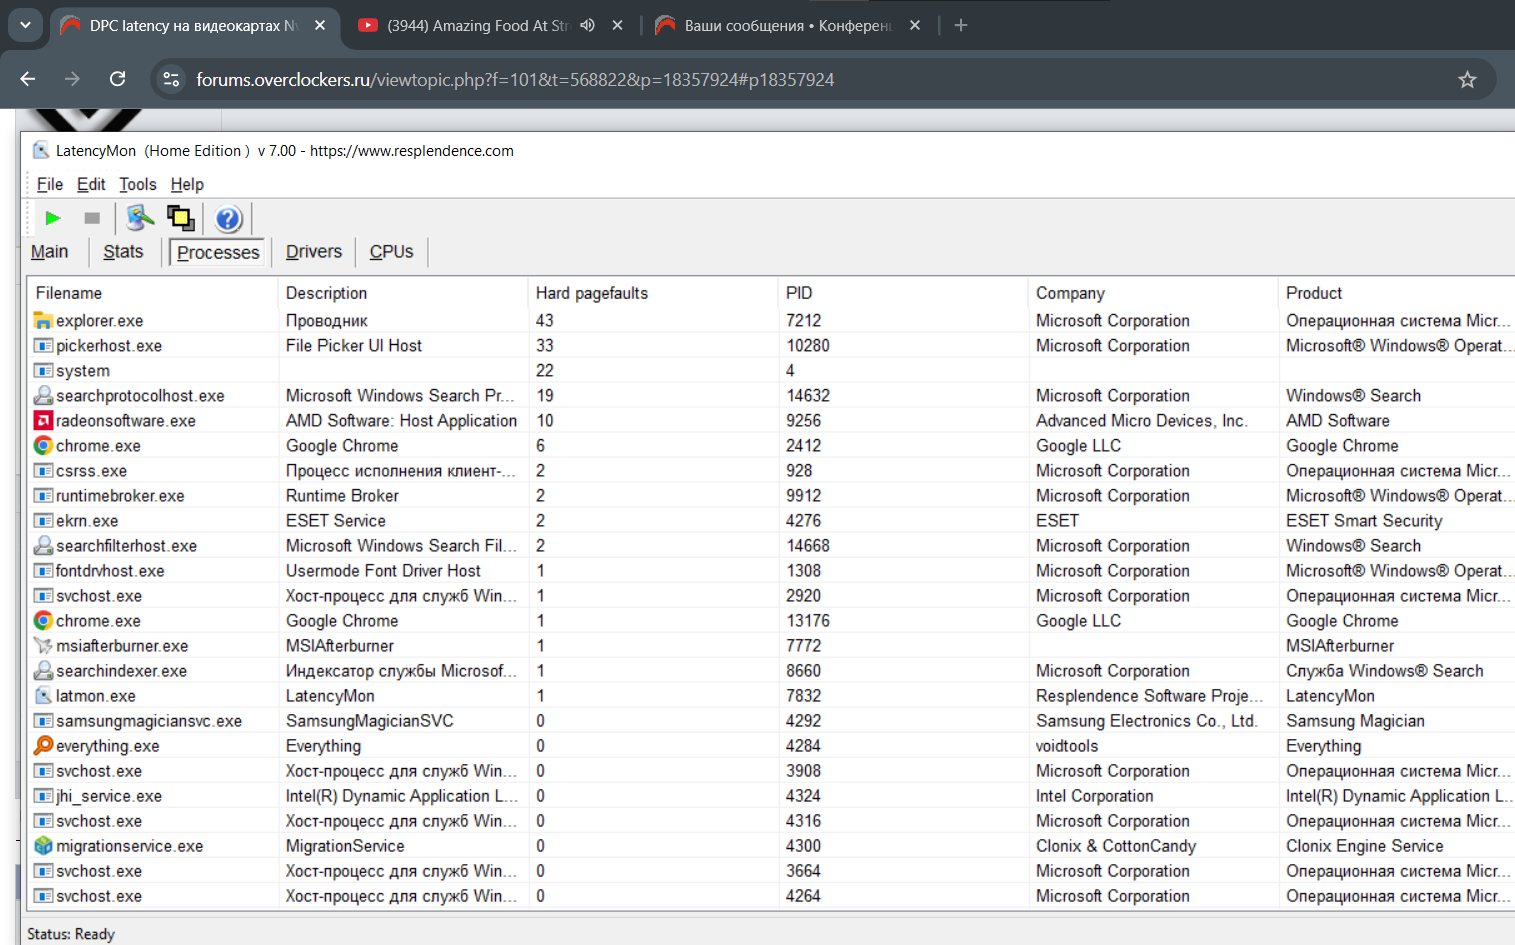Mute the YouTube tab via speaker icon
Viewport: 1515px width, 945px height.
click(x=587, y=26)
